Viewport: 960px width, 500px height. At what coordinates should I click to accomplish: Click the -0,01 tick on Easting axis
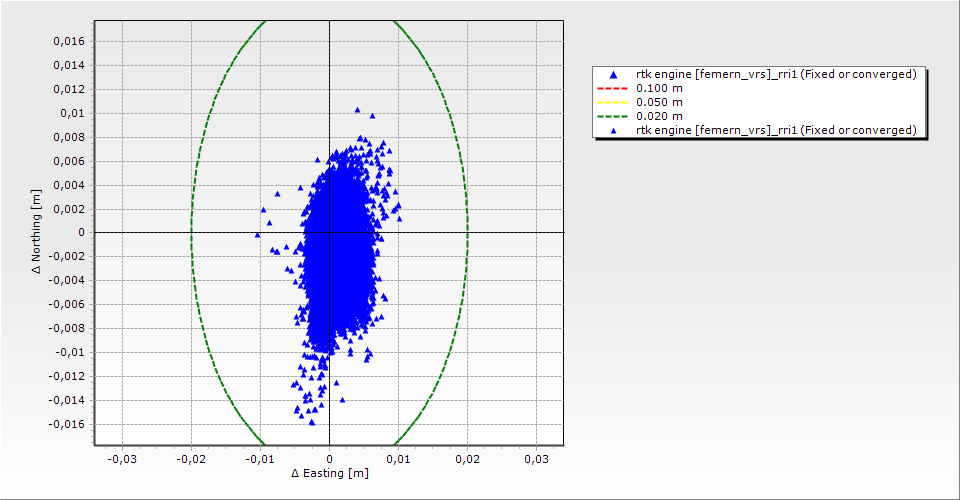click(x=260, y=458)
